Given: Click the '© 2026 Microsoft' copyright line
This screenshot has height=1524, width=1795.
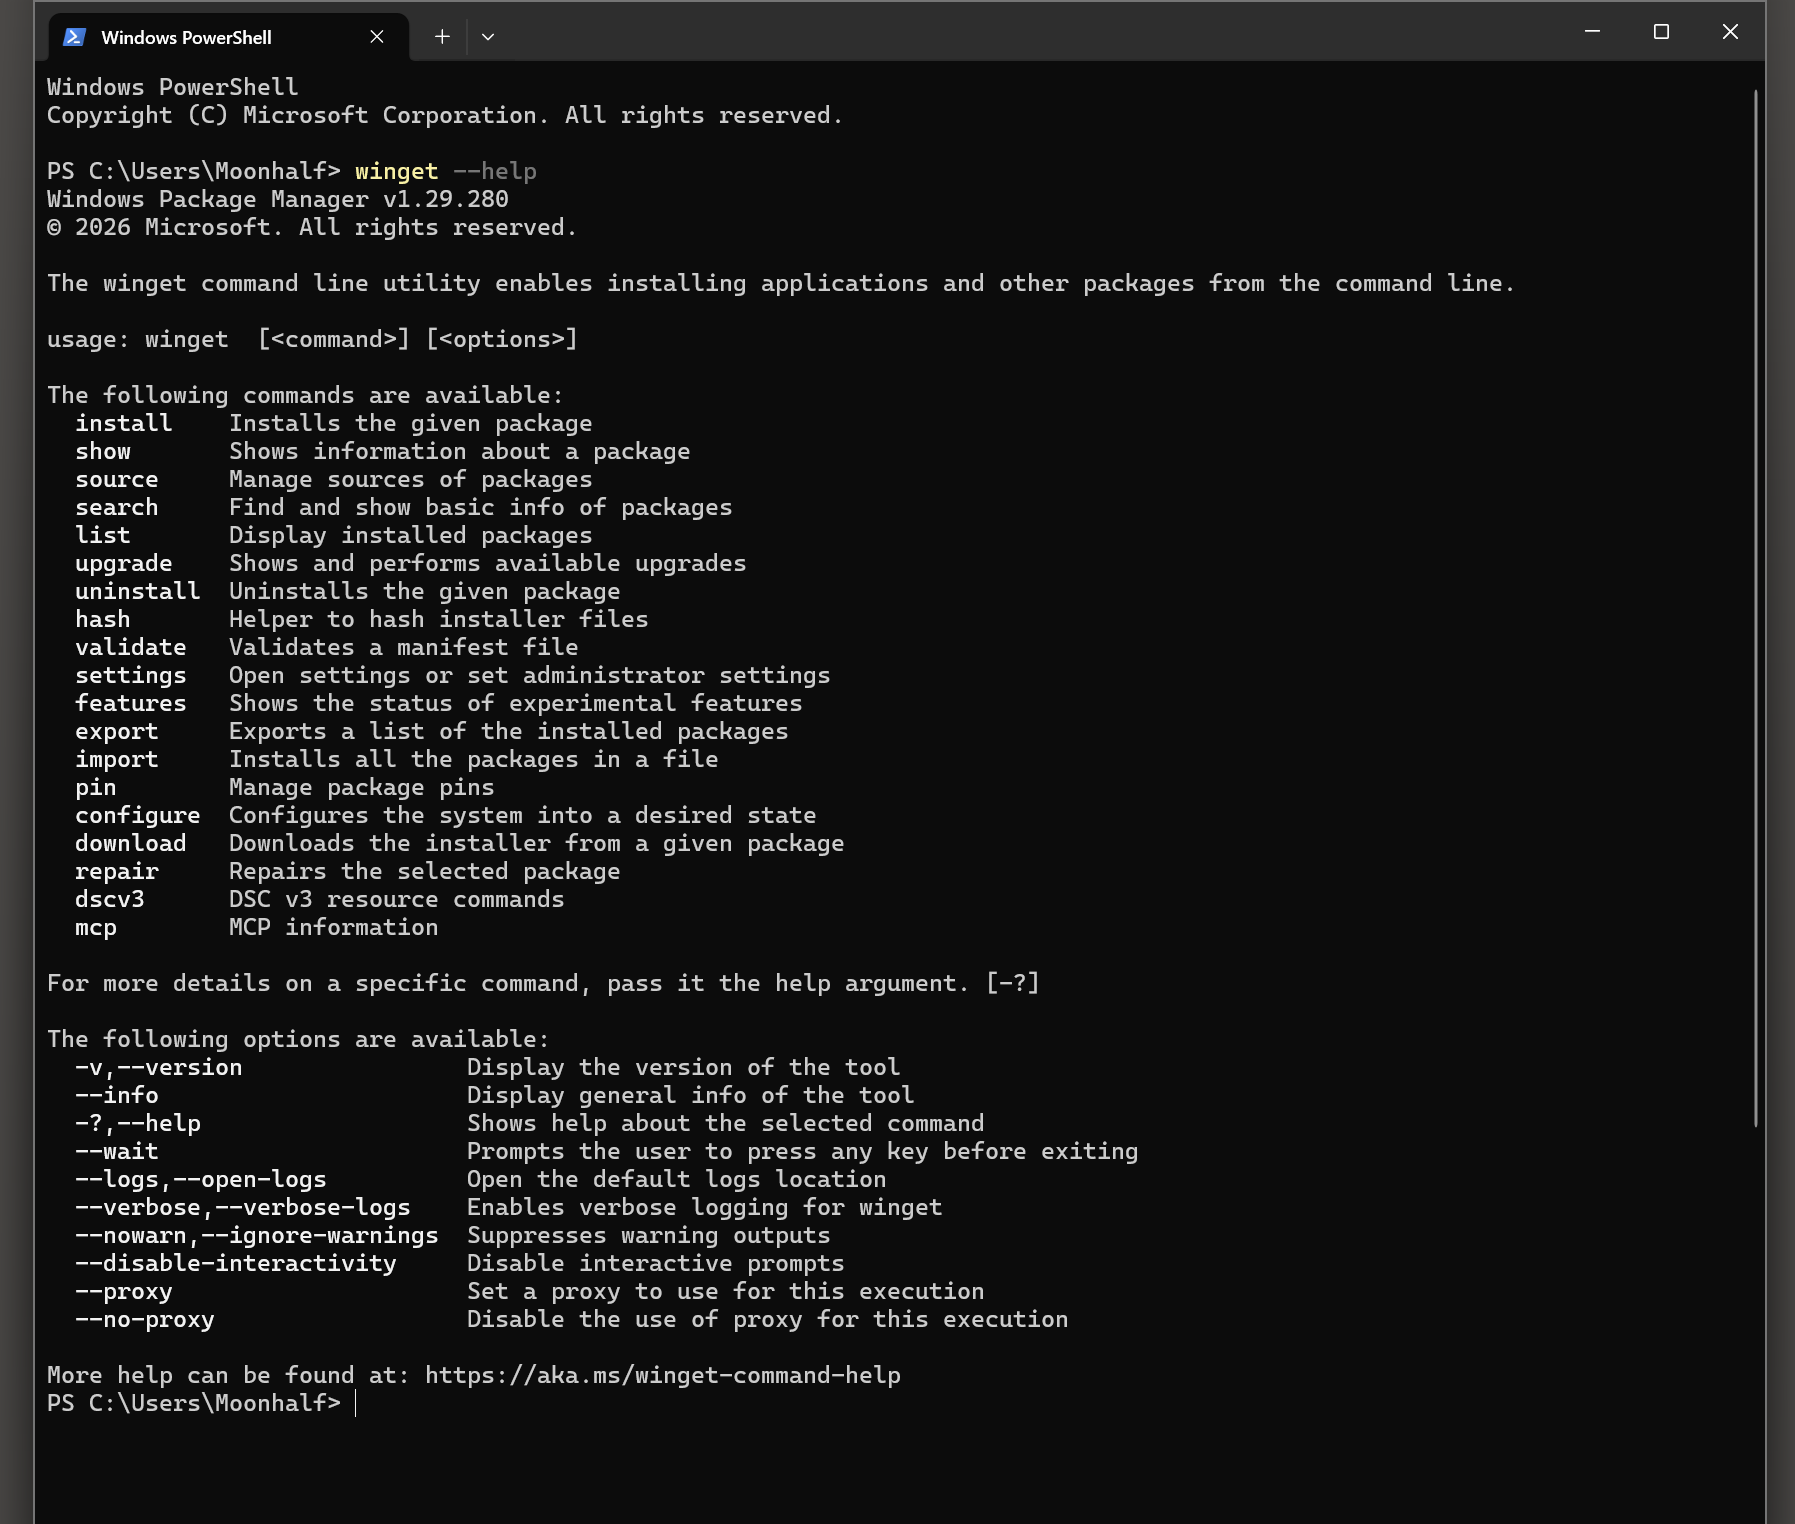Looking at the screenshot, I should coord(312,227).
